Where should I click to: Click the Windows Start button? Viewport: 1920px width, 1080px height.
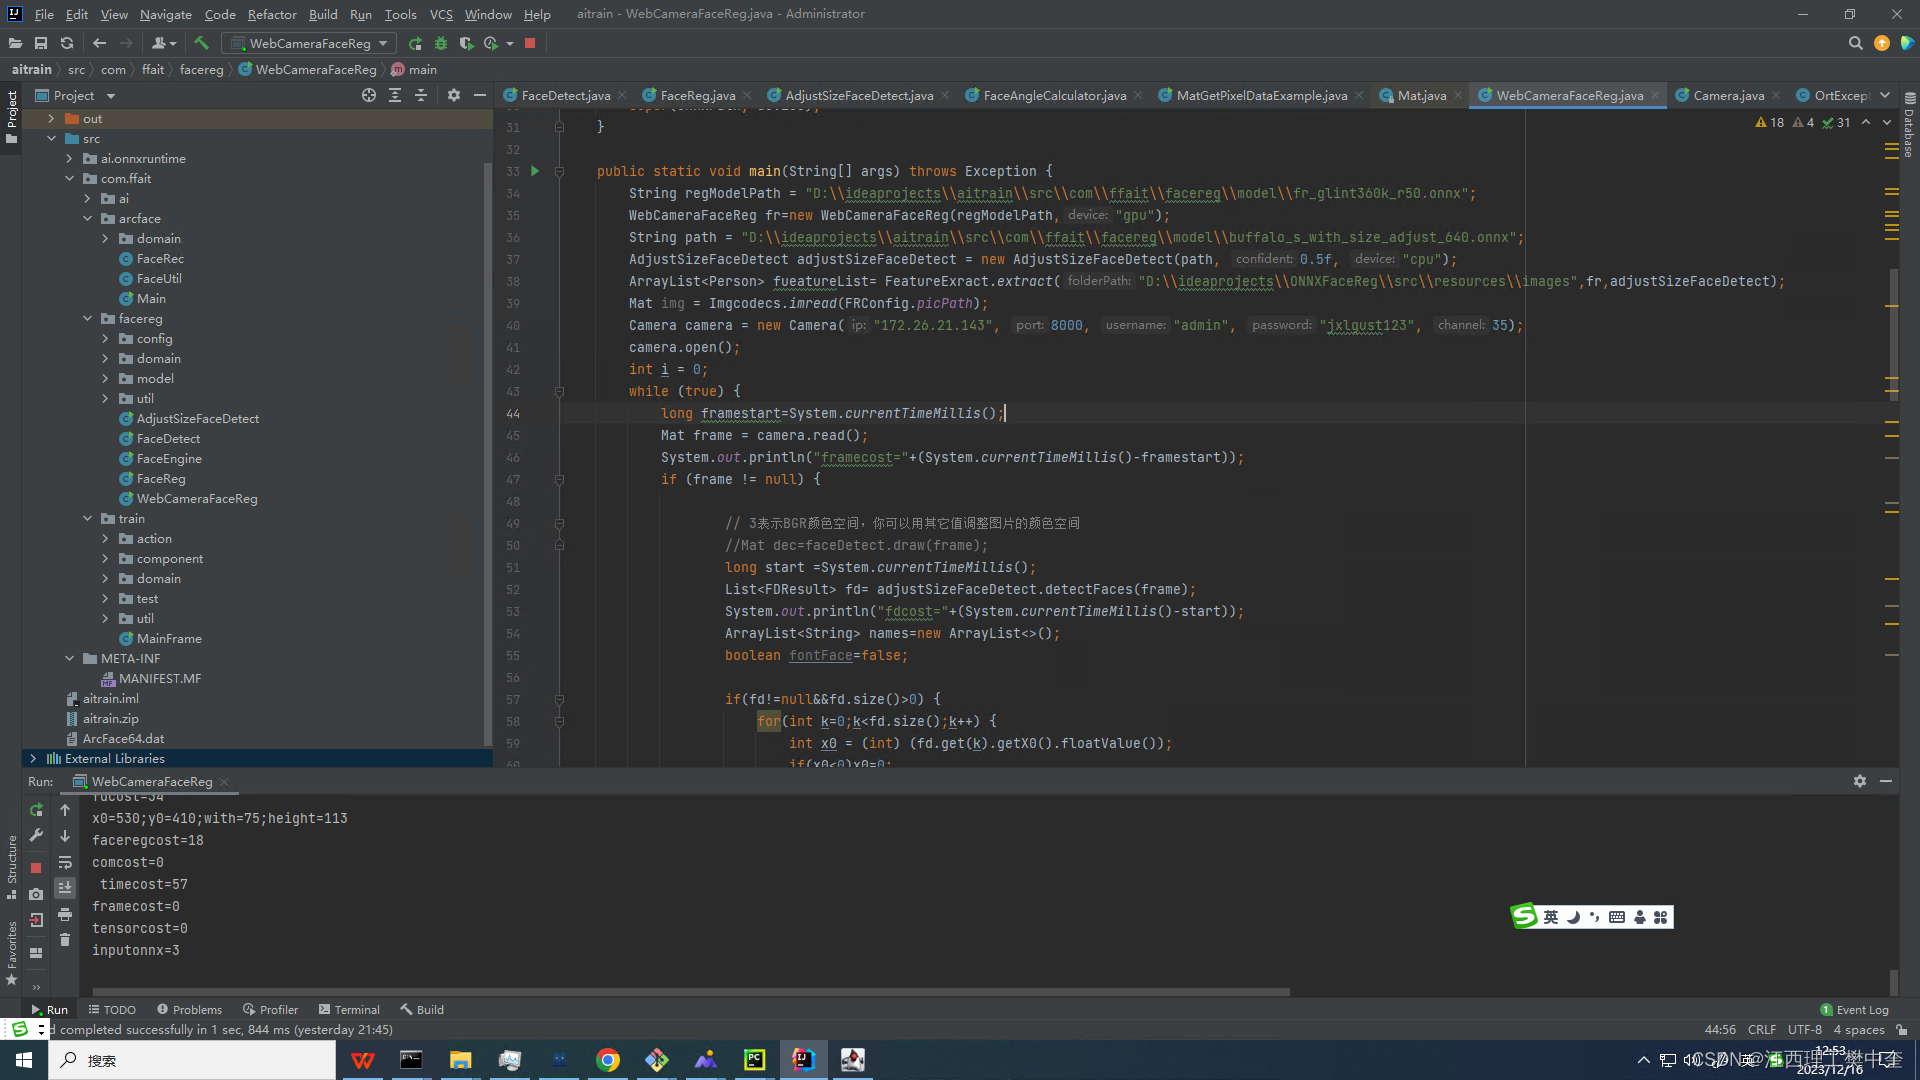[x=24, y=1060]
